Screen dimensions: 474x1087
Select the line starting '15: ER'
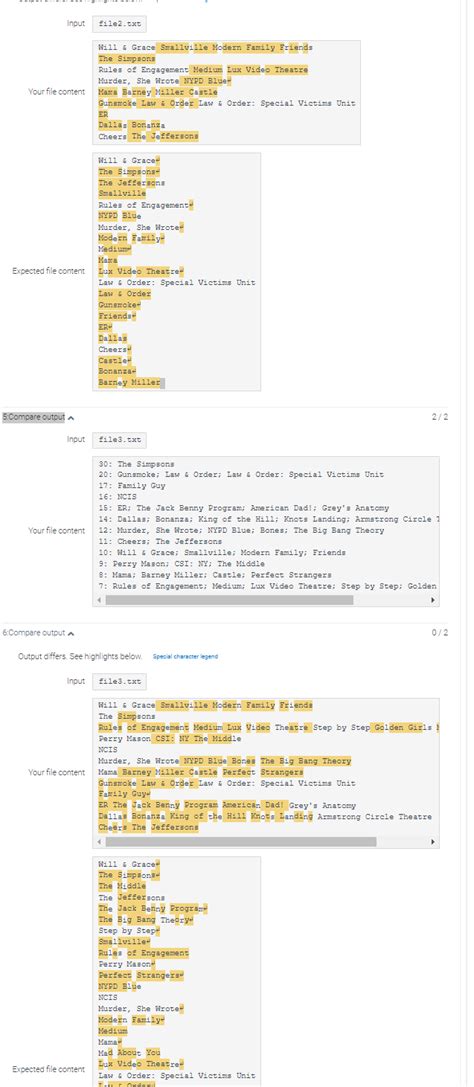pos(244,508)
